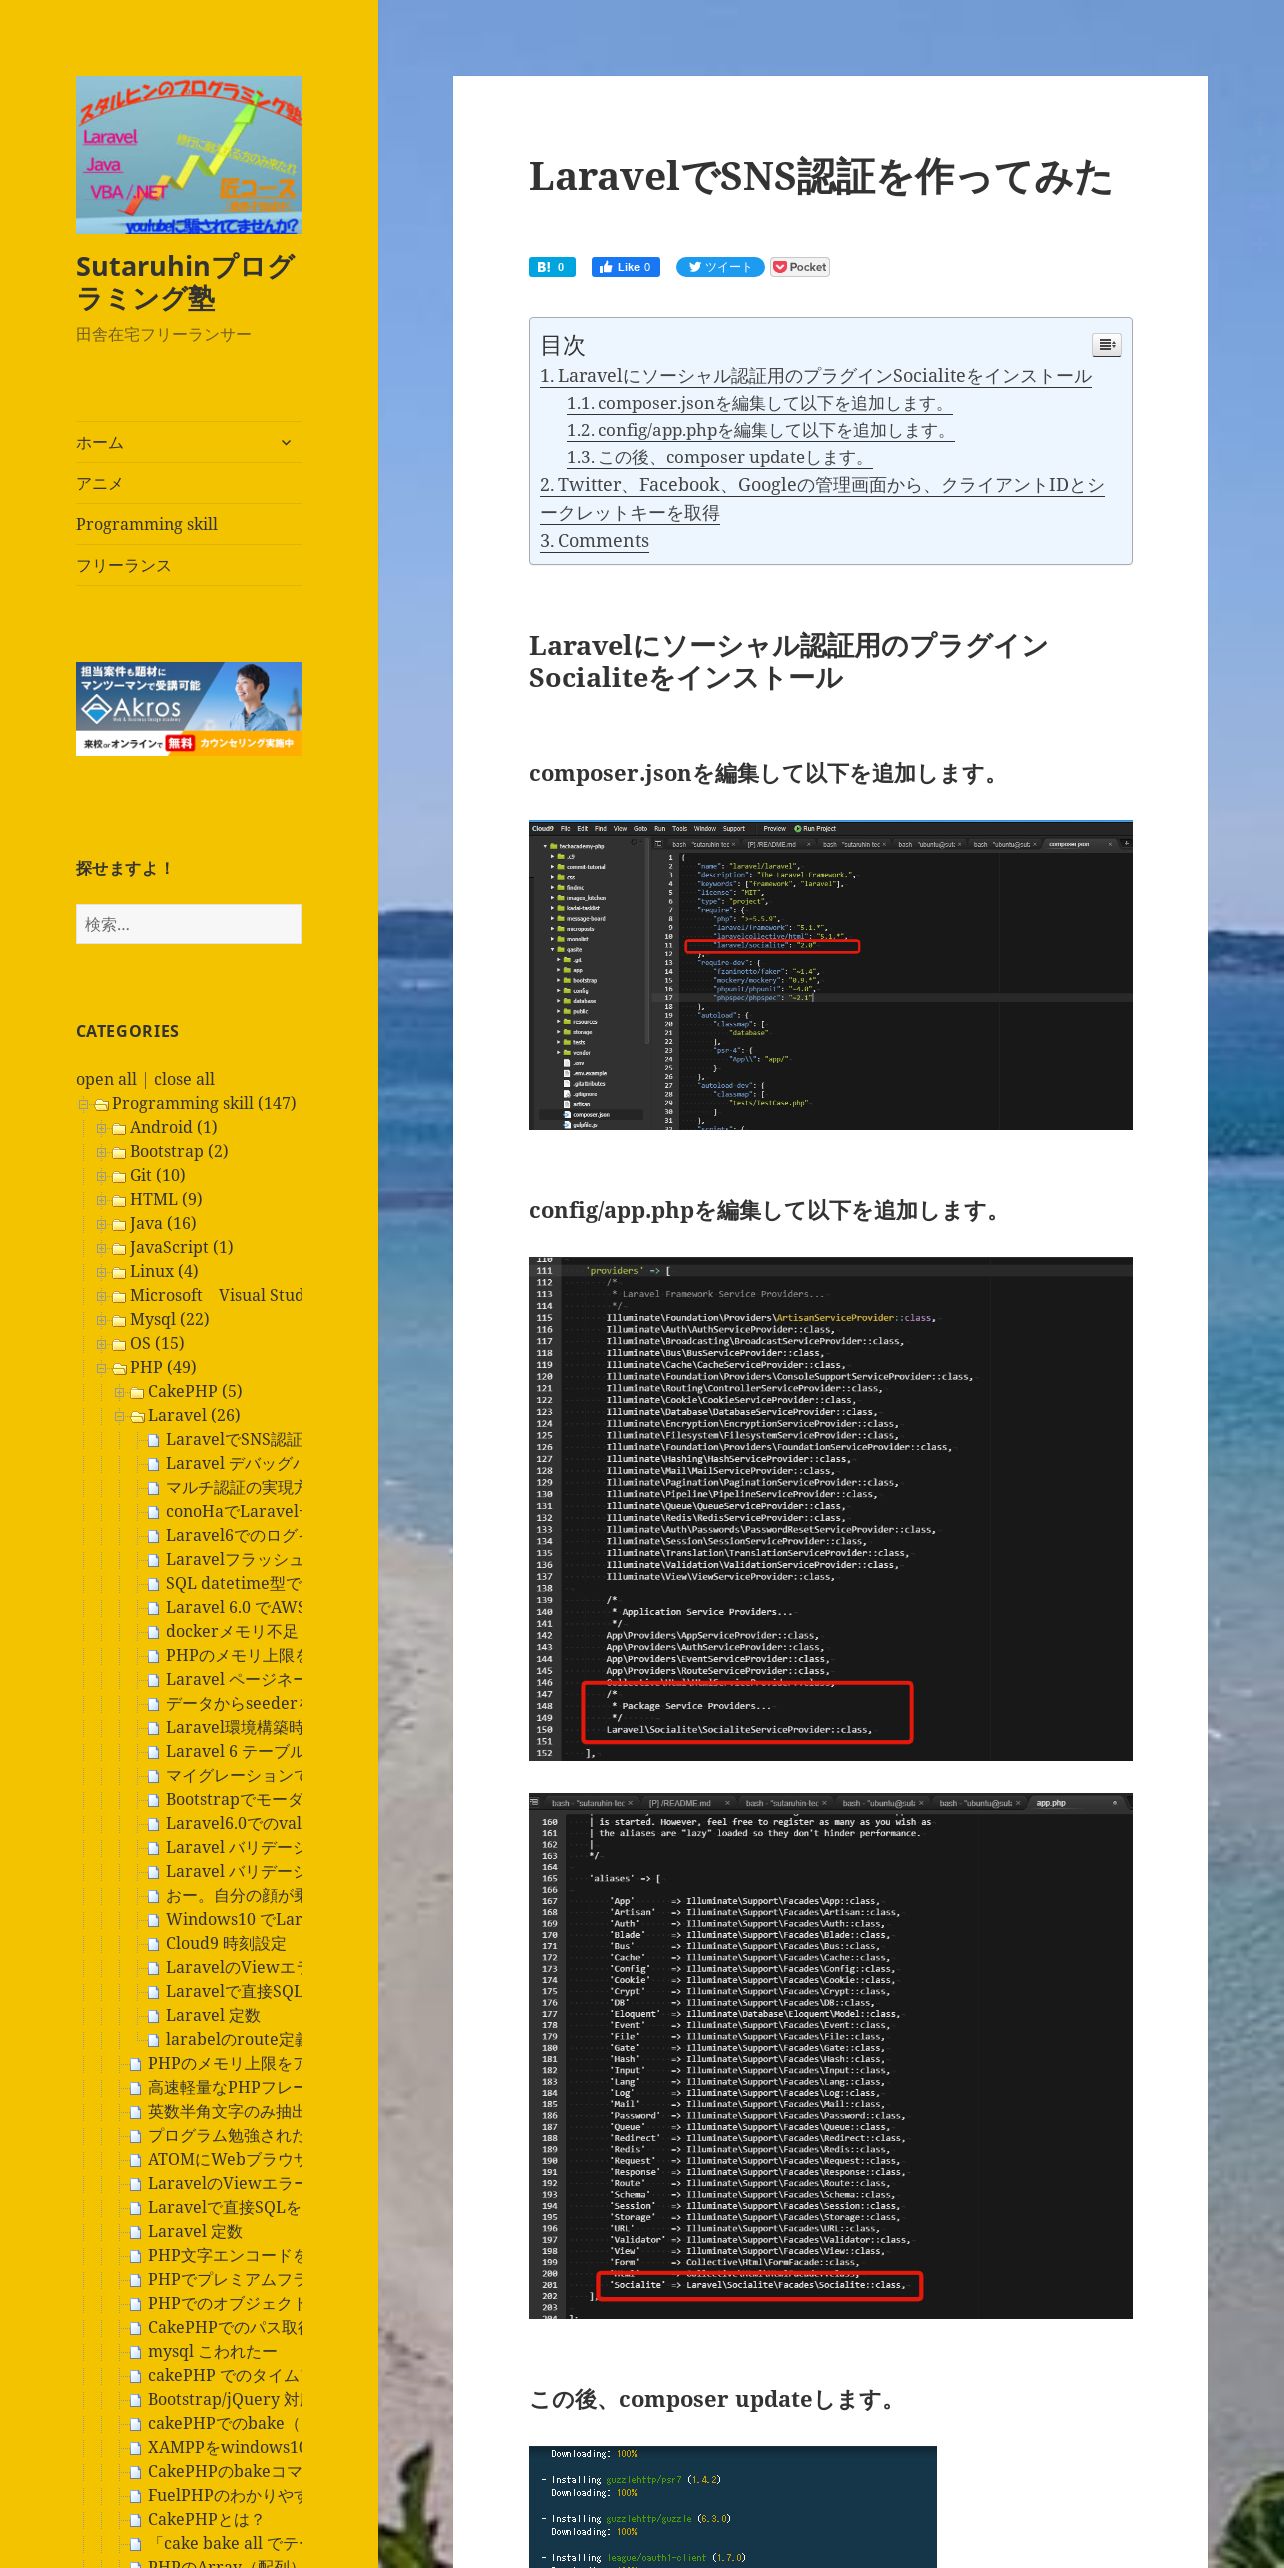Open the Sutaruhinプログラミング塾 site title
Viewport: 1284px width, 2568px height.
pos(185,282)
